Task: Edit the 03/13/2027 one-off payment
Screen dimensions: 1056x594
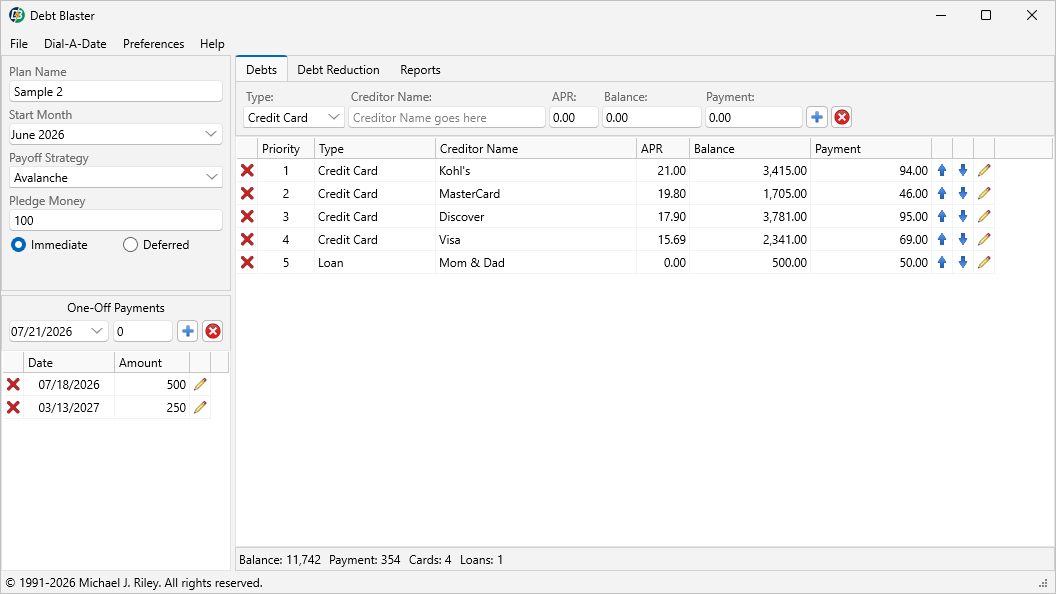Action: point(200,407)
